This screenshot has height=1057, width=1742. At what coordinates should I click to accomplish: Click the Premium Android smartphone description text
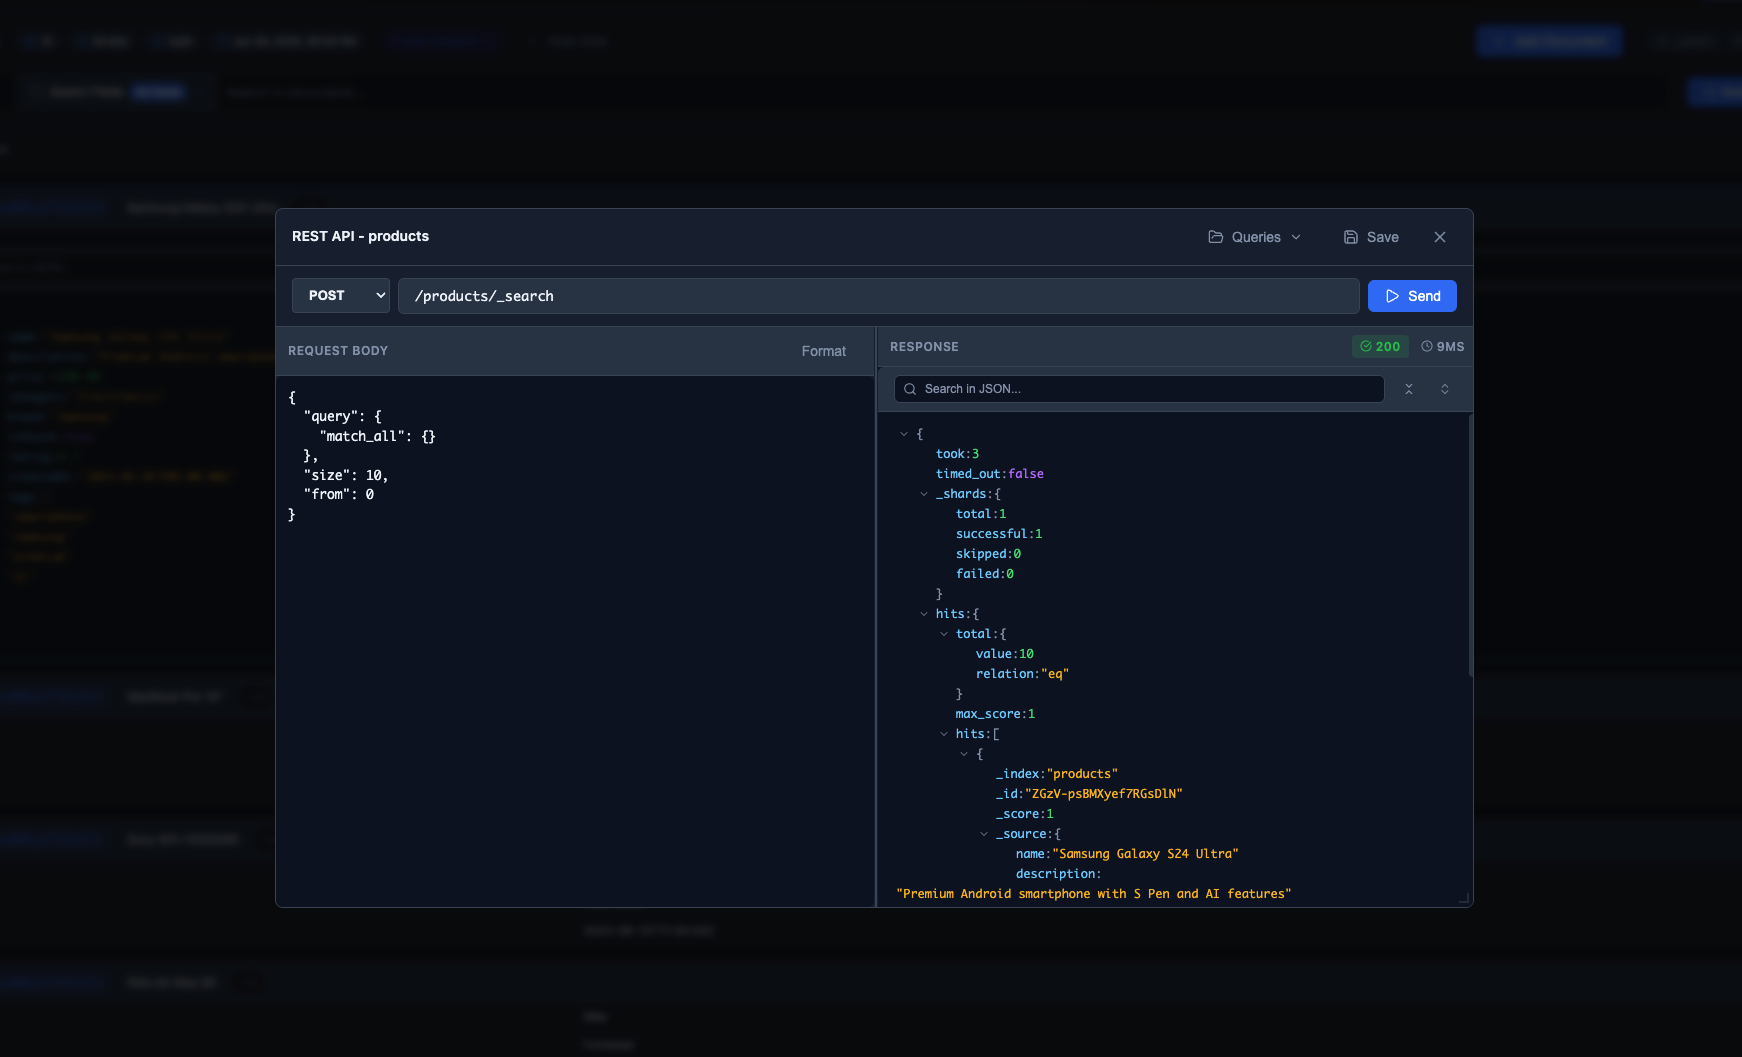[1094, 894]
